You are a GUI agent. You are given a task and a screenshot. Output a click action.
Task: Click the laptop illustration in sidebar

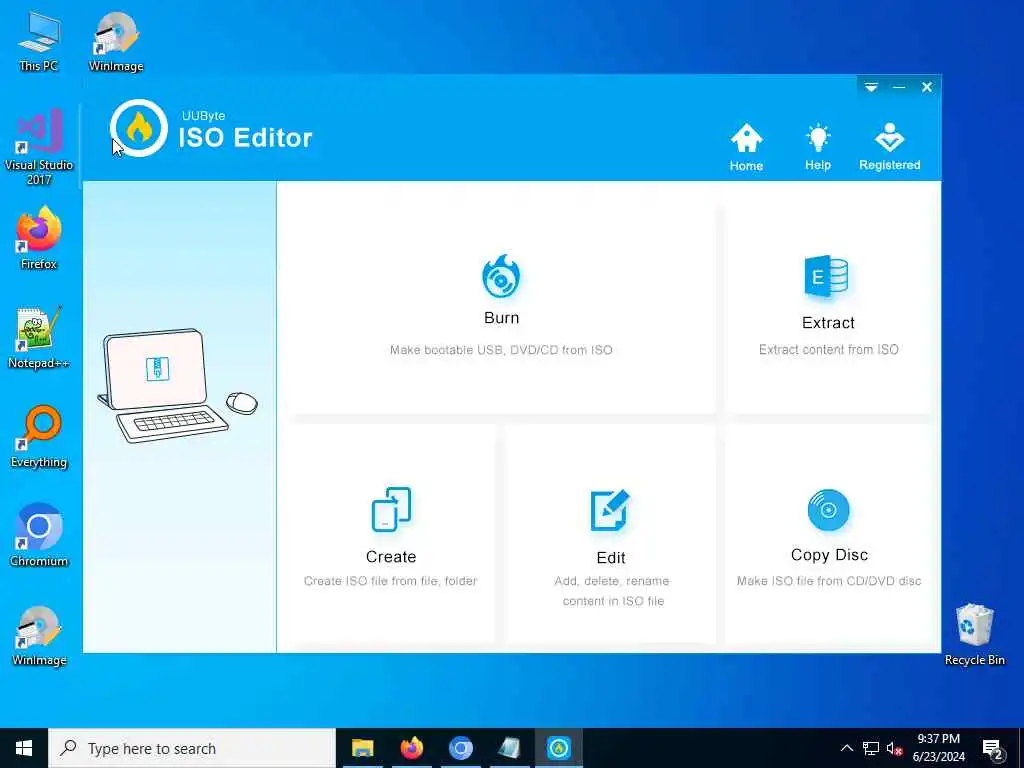(177, 385)
